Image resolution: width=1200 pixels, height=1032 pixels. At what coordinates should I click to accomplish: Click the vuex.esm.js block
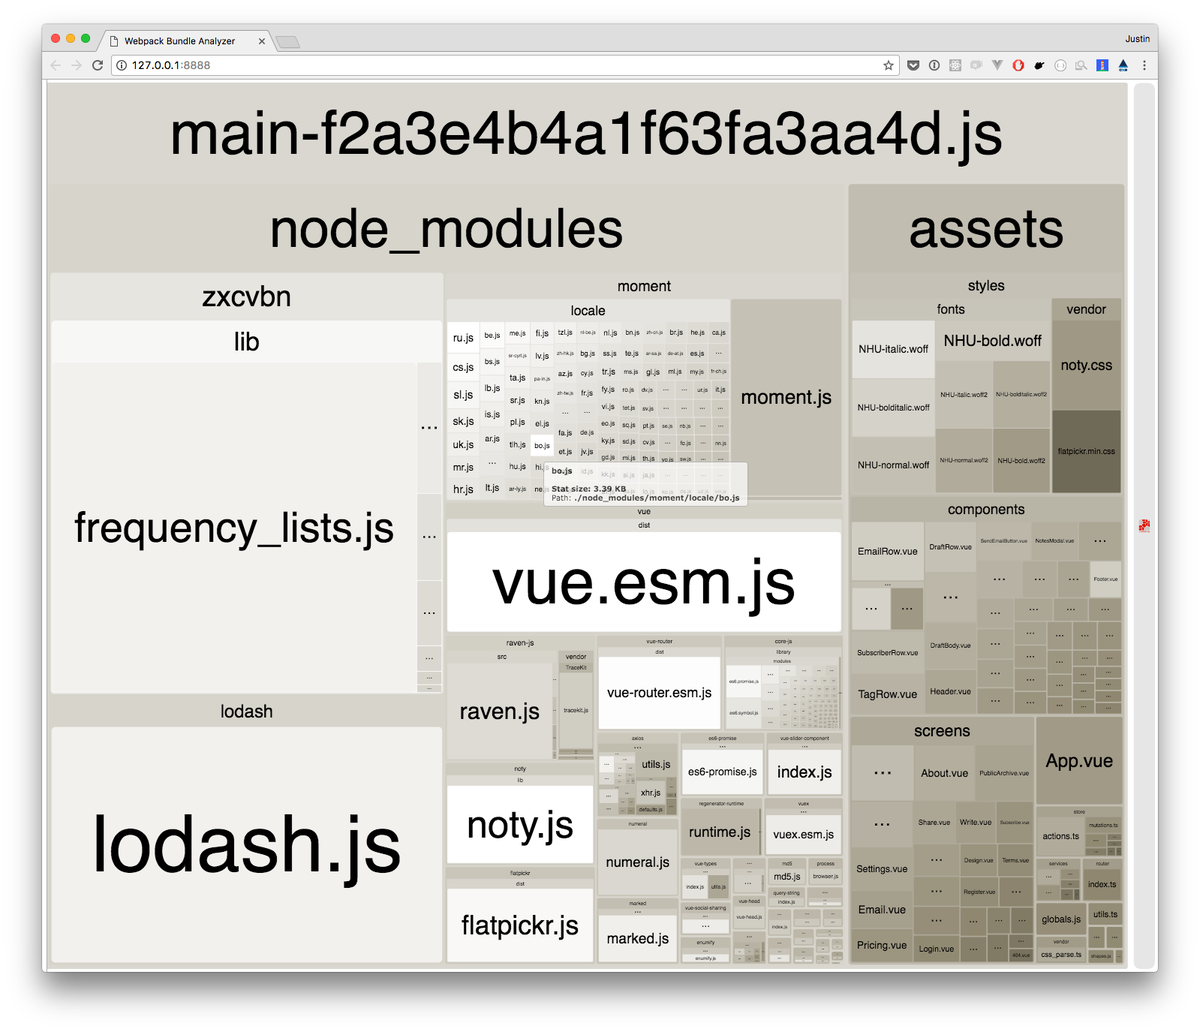[803, 834]
